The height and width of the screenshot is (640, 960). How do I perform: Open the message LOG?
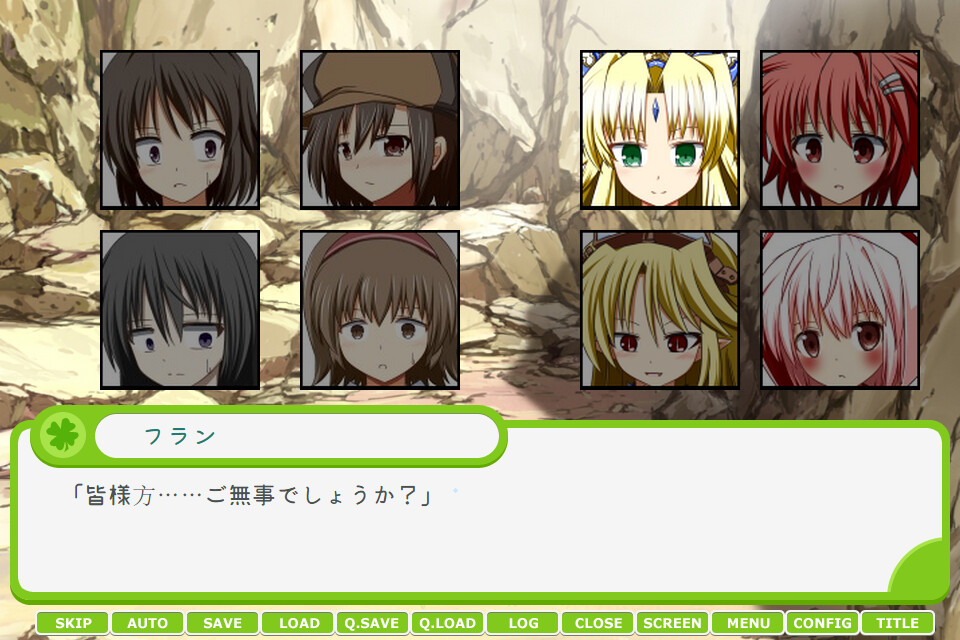[x=523, y=623]
